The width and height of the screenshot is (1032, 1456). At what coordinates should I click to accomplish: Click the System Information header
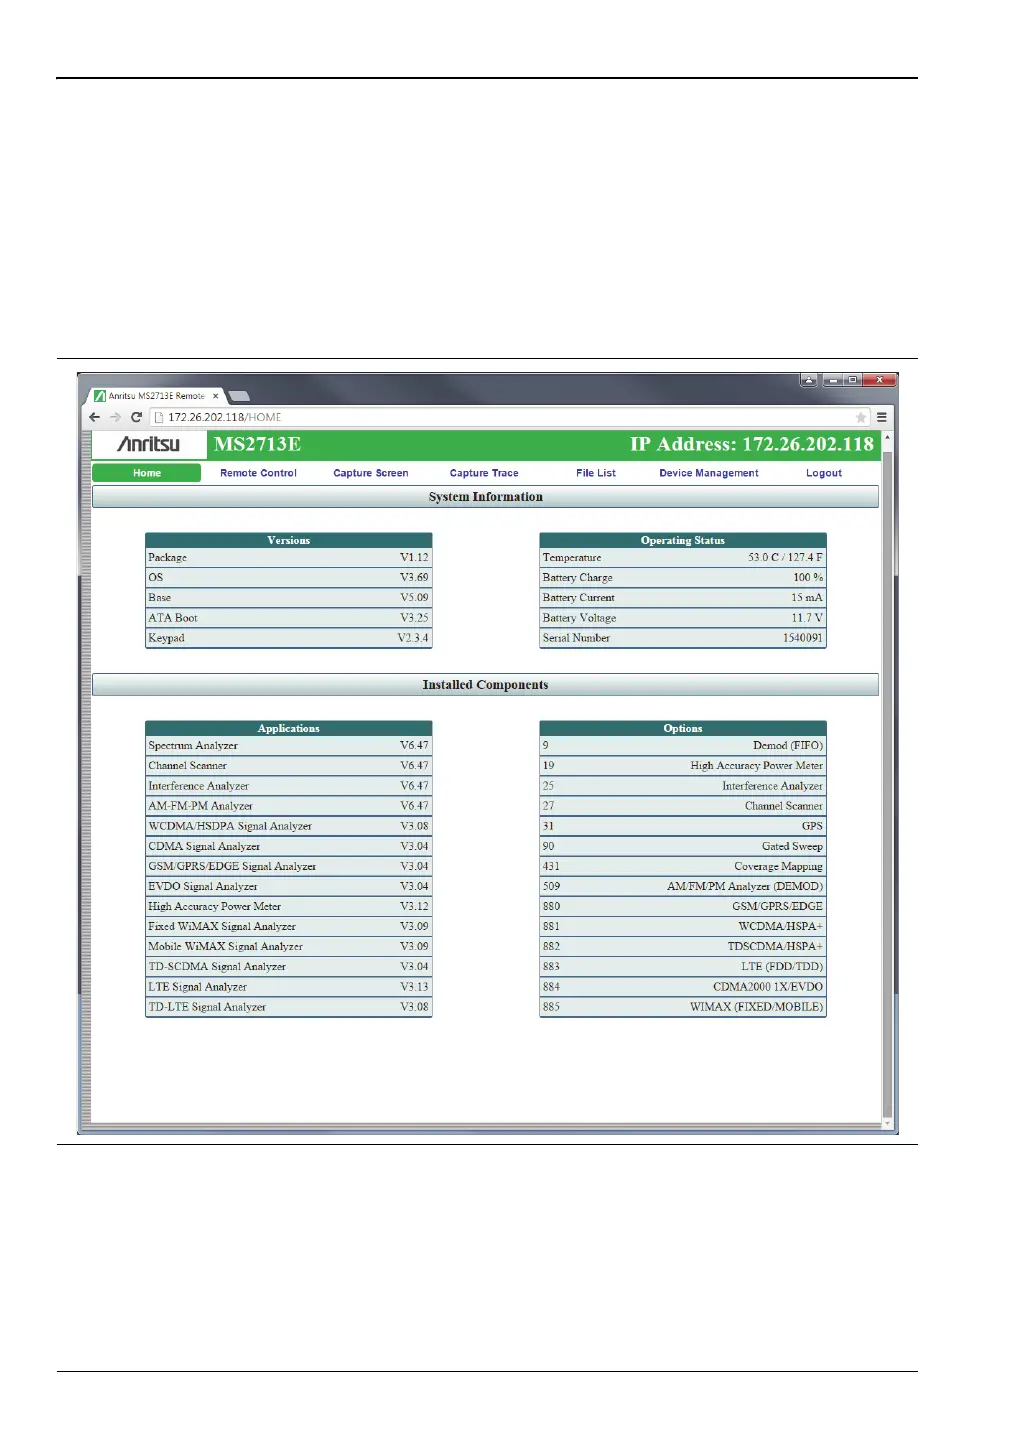pyautogui.click(x=486, y=497)
